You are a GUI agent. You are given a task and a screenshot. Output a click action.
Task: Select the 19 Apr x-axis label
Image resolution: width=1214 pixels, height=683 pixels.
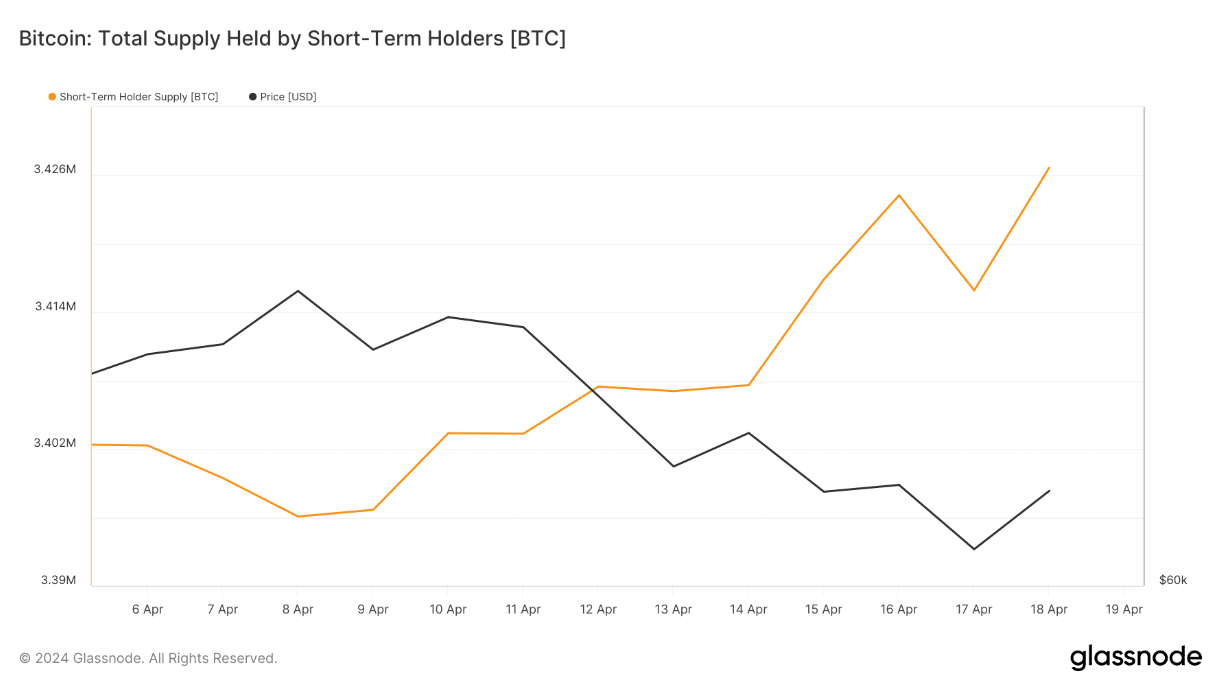1124,609
